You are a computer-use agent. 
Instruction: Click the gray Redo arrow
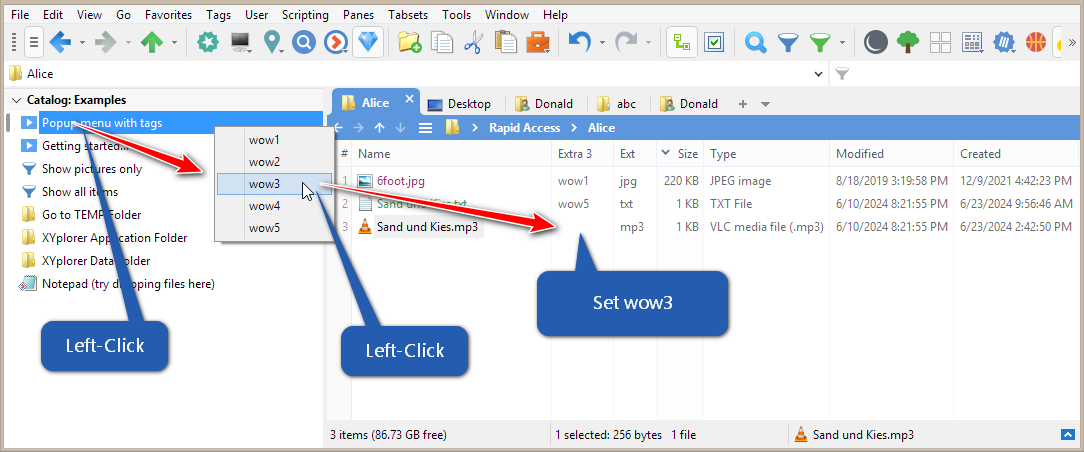(x=626, y=43)
